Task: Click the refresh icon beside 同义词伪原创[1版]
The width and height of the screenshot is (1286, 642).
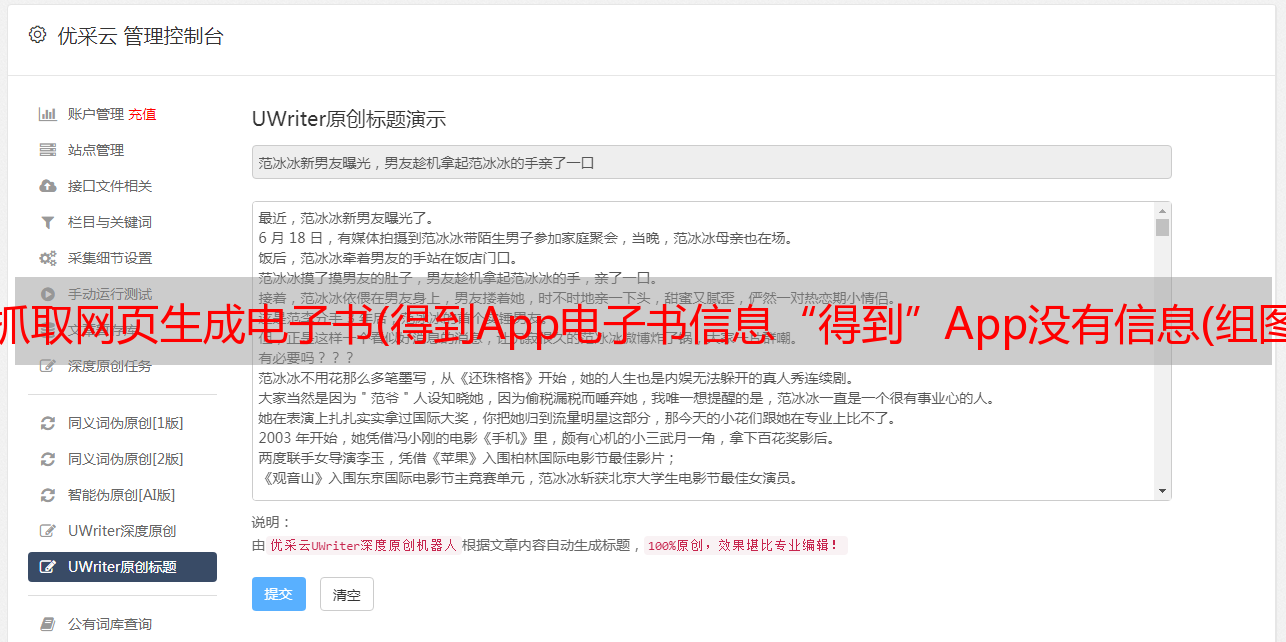Action: coord(47,423)
